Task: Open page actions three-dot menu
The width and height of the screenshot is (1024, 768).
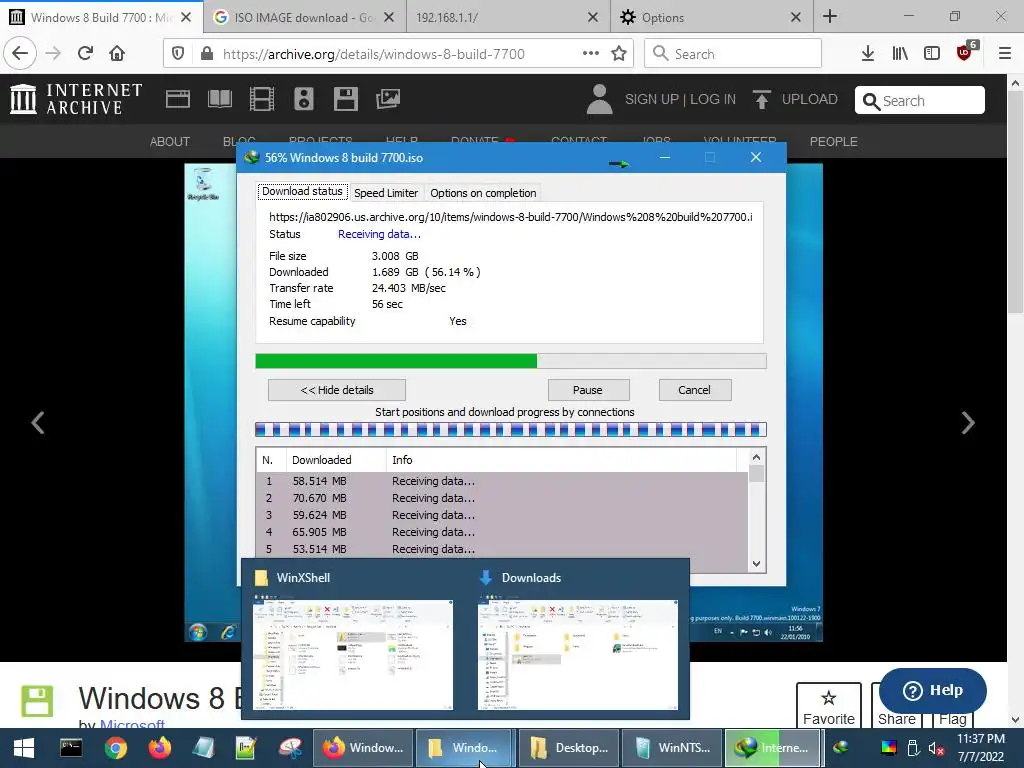Action: [x=590, y=54]
